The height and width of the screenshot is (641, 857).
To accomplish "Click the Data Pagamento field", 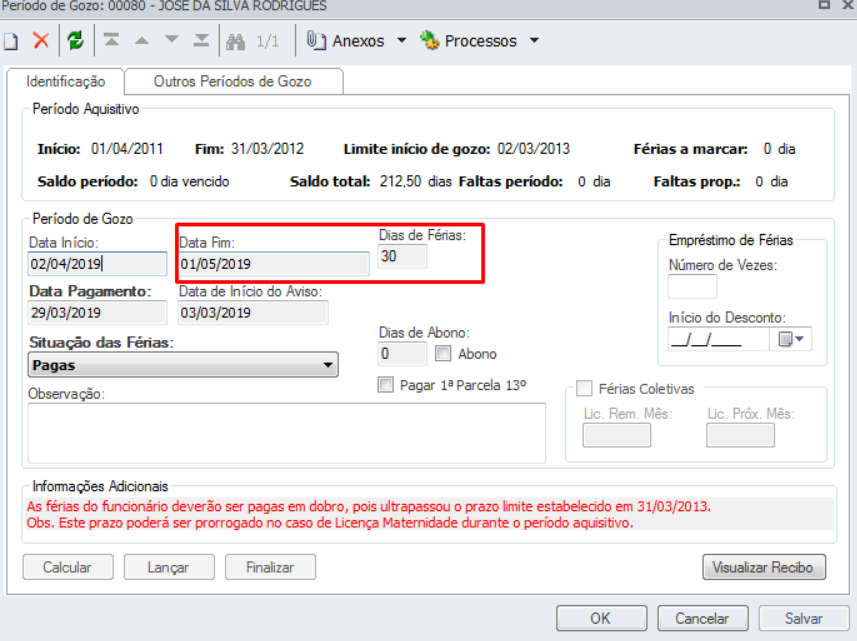I will (x=97, y=313).
